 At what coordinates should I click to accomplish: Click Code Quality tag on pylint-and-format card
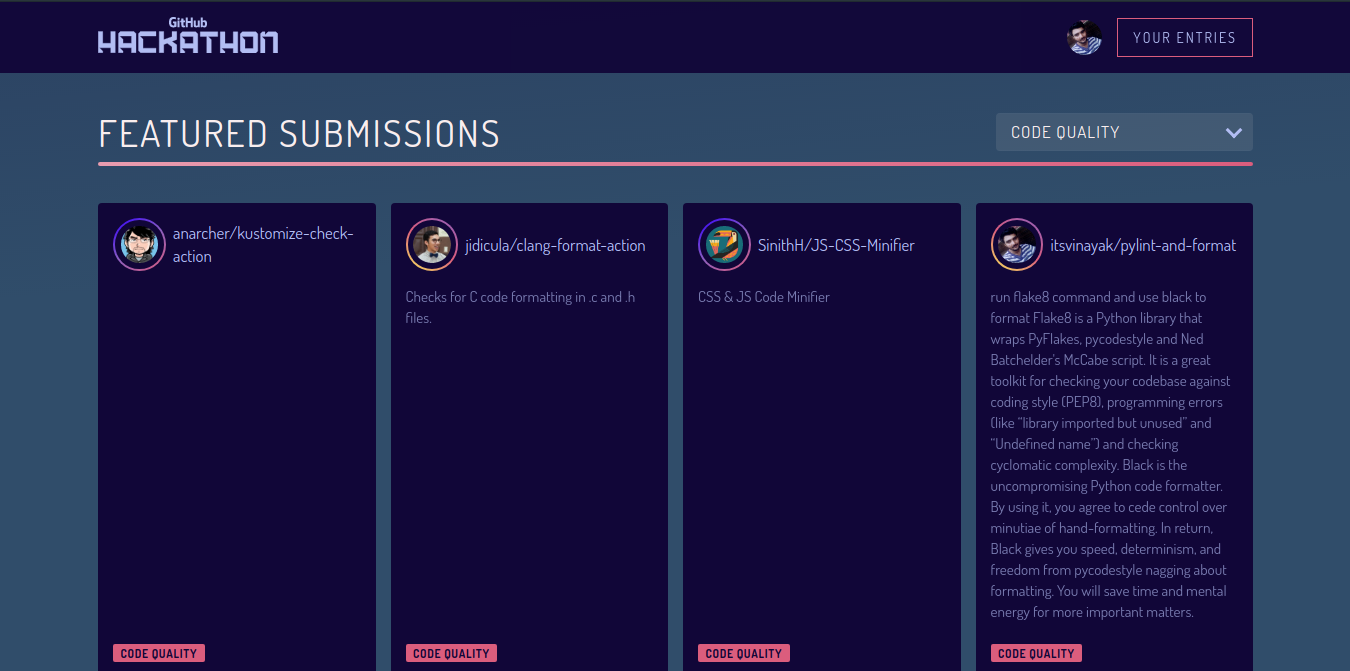(x=1036, y=653)
